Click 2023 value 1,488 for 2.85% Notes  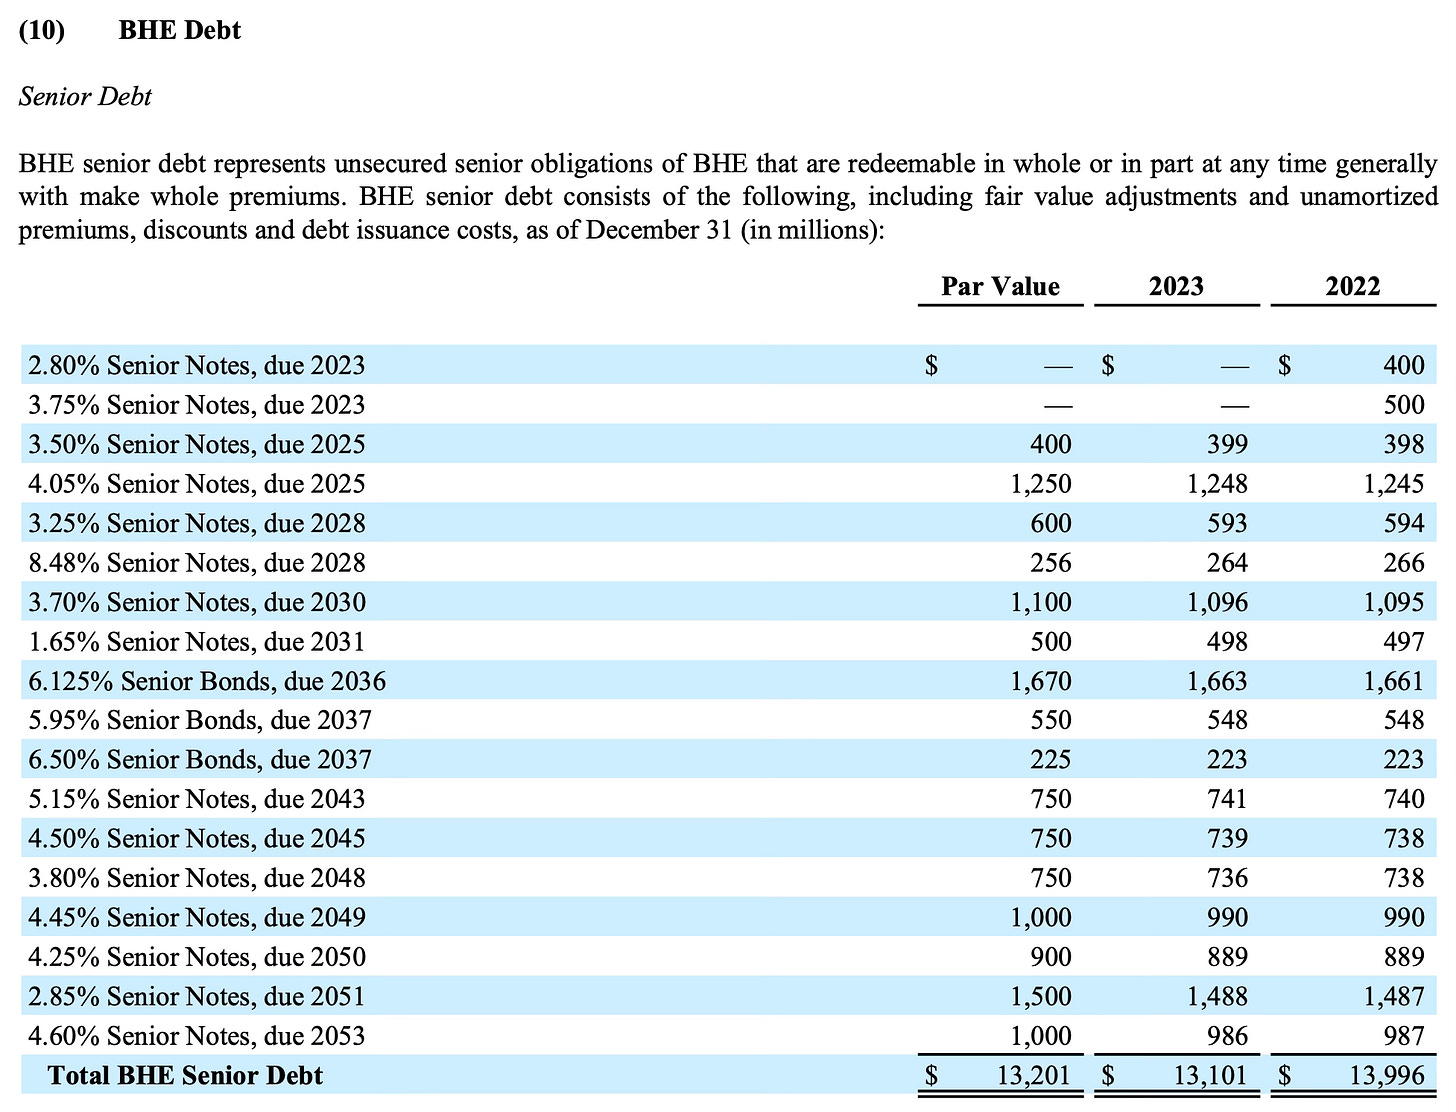[1218, 996]
